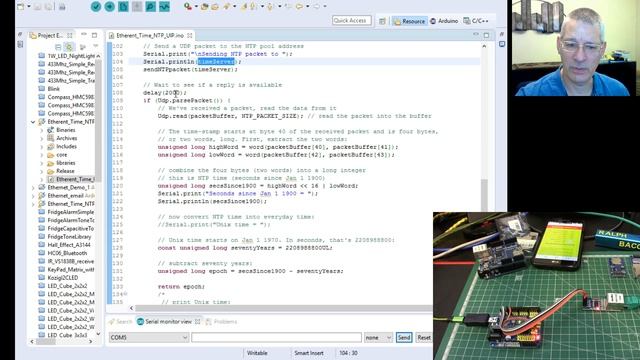
Task: Switch to the Resource perspective
Action: (409, 21)
